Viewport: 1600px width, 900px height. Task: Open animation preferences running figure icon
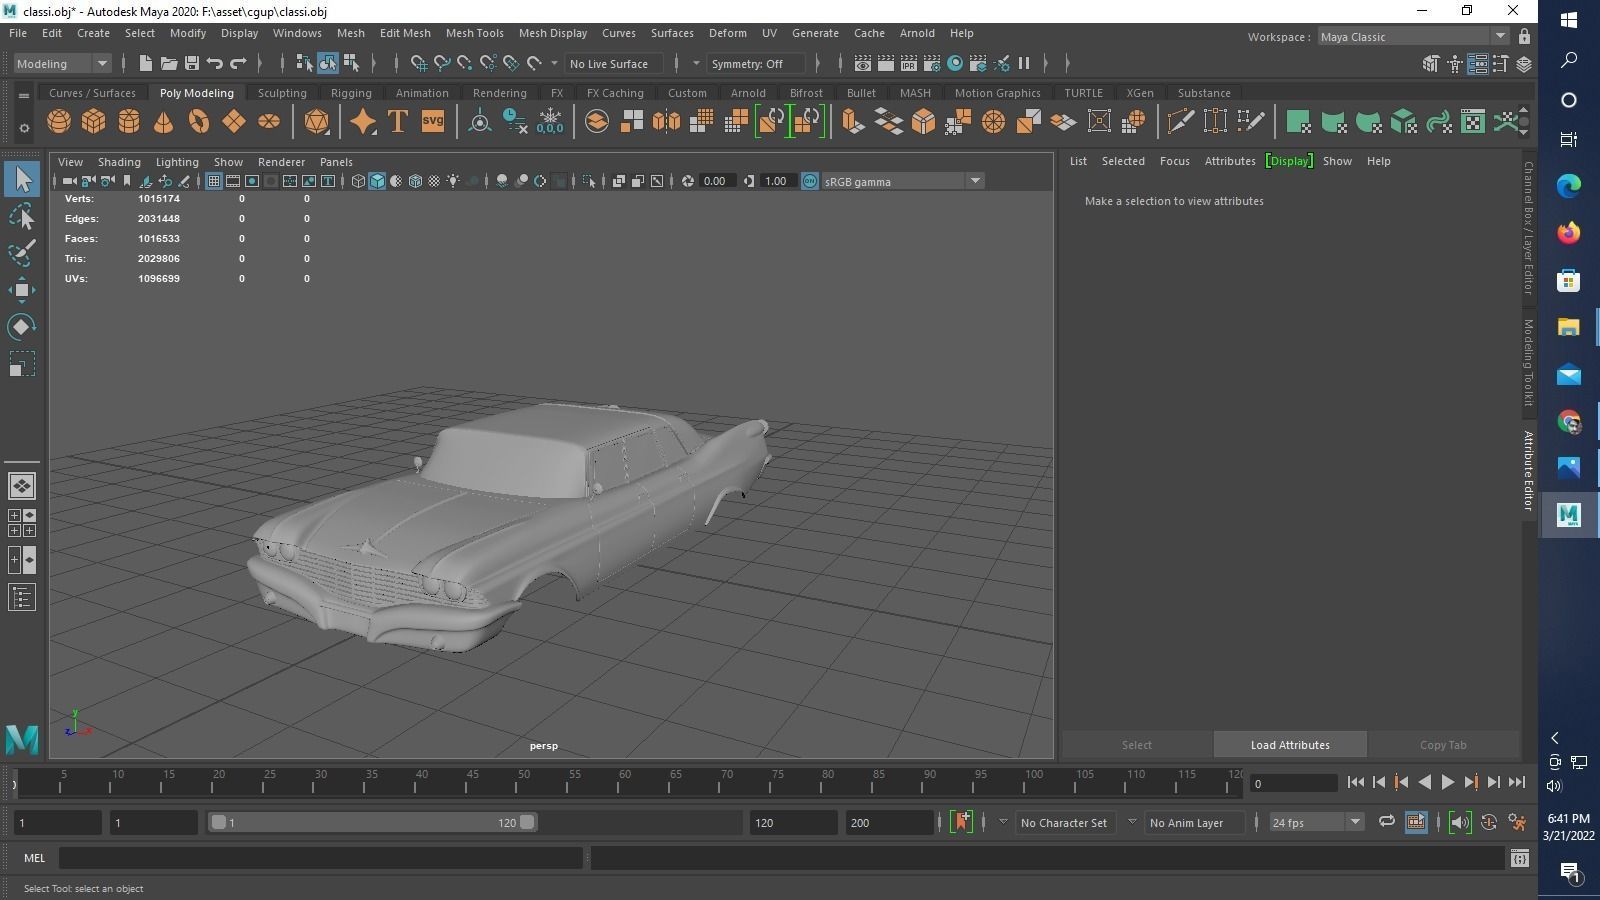pyautogui.click(x=1517, y=822)
